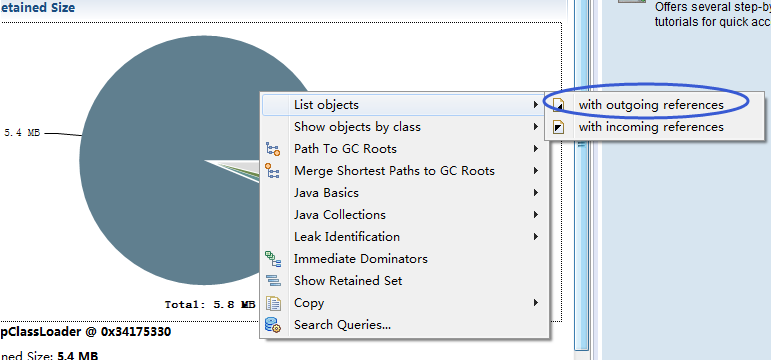This screenshot has width=771, height=360.
Task: Click the Merge Shortest Paths icon
Action: [x=273, y=171]
